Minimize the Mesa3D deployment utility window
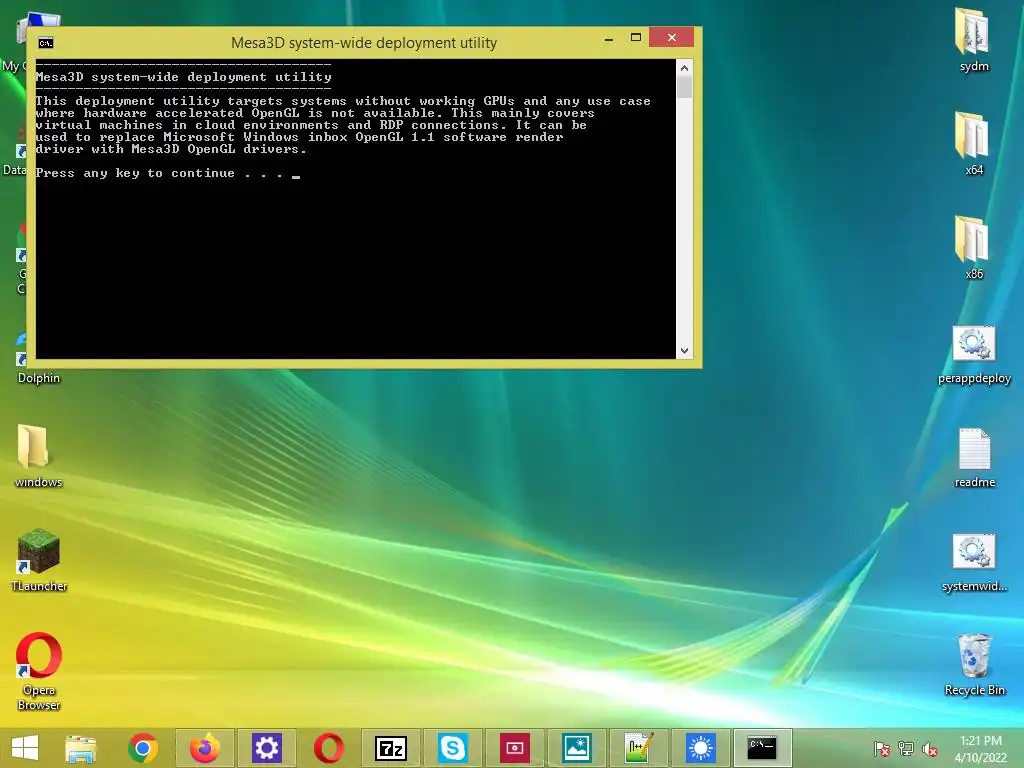Viewport: 1024px width, 768px height. click(x=609, y=38)
